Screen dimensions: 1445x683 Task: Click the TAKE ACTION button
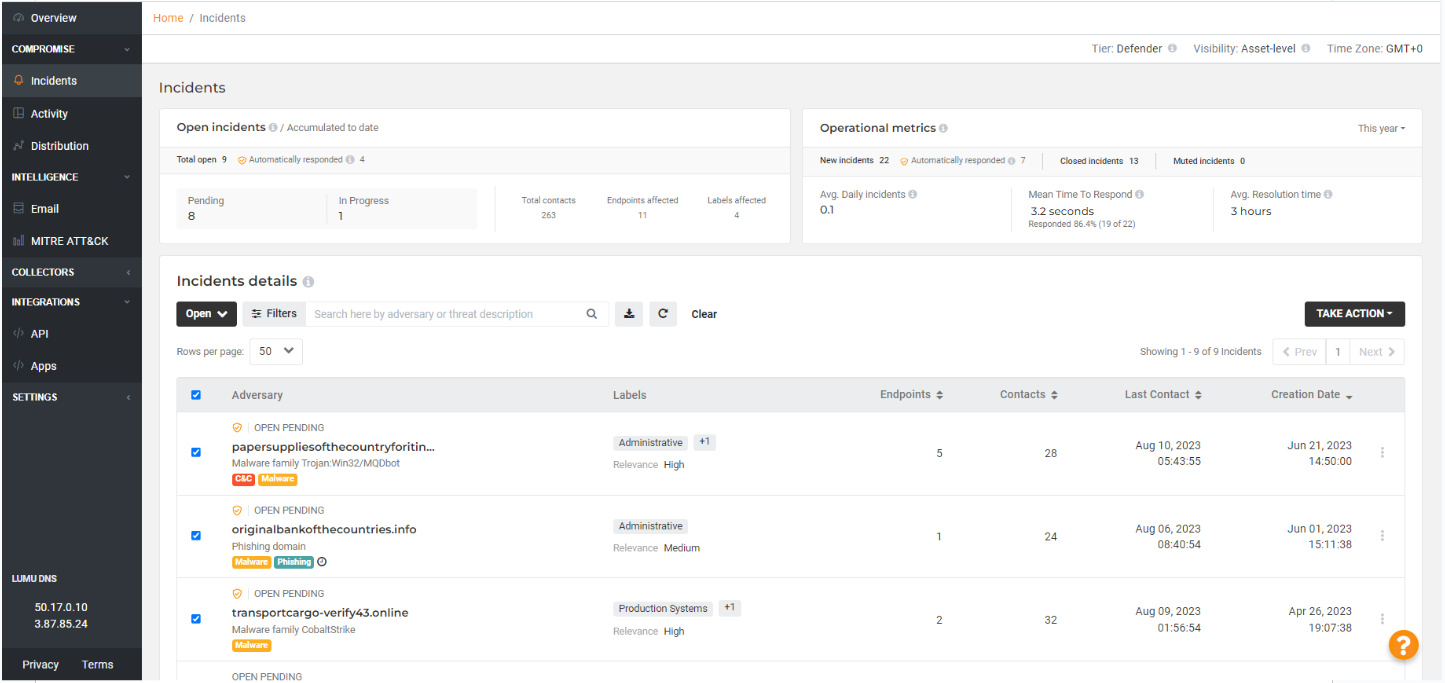tap(1354, 313)
